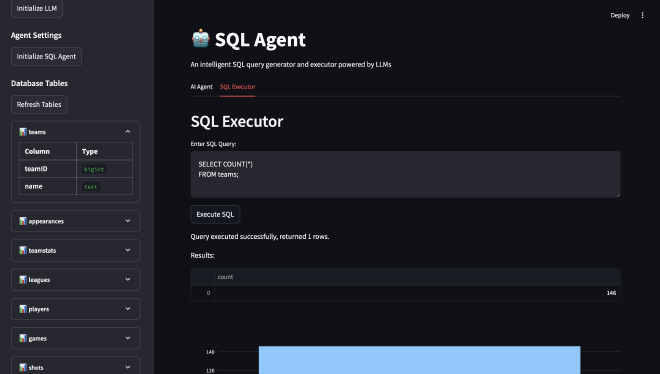Click the result cell showing 146
The width and height of the screenshot is (660, 374).
coord(417,293)
